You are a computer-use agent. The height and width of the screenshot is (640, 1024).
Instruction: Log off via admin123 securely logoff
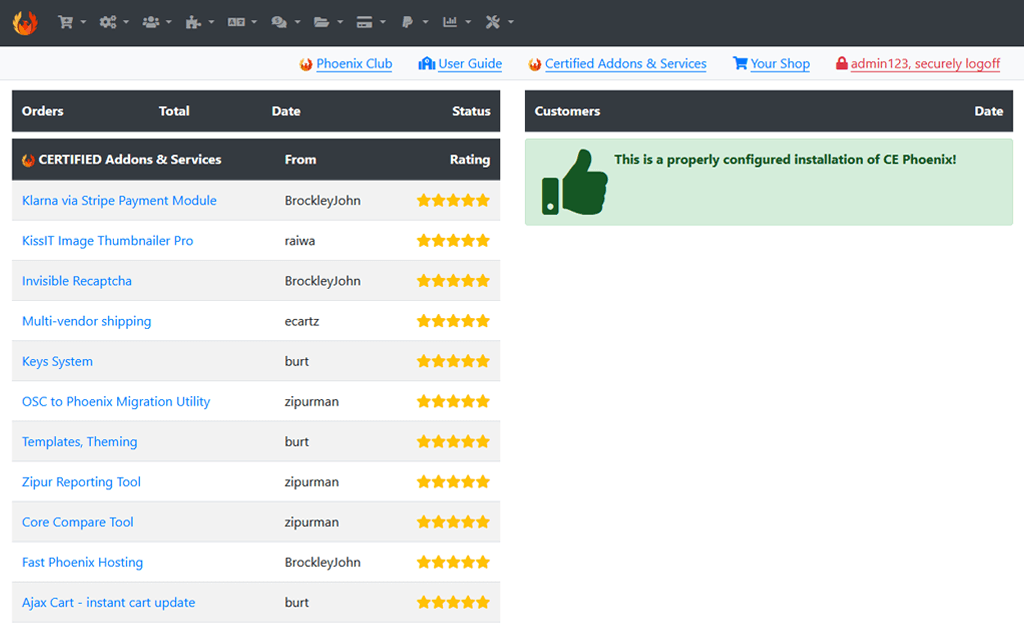click(925, 64)
